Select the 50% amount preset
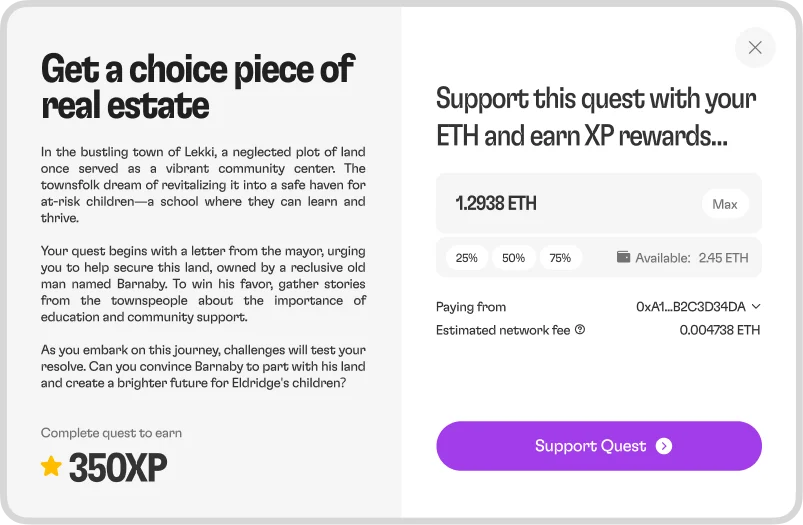Viewport: 803px width, 525px height. (513, 258)
